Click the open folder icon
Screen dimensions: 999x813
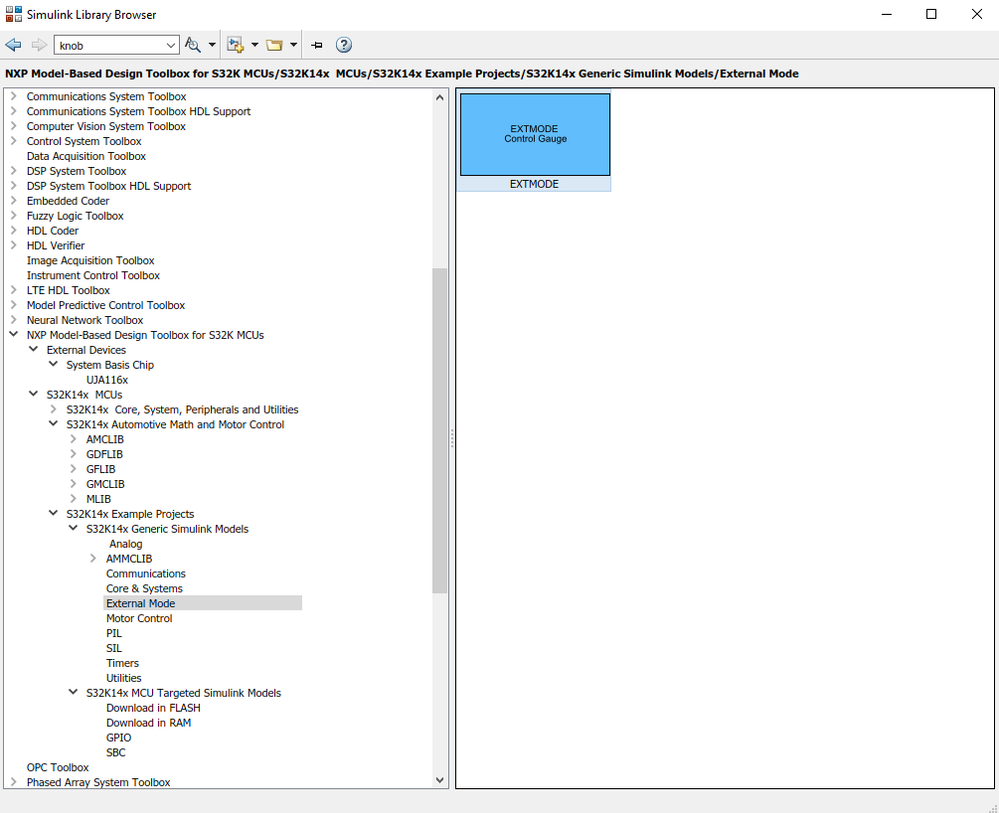pyautogui.click(x=275, y=45)
